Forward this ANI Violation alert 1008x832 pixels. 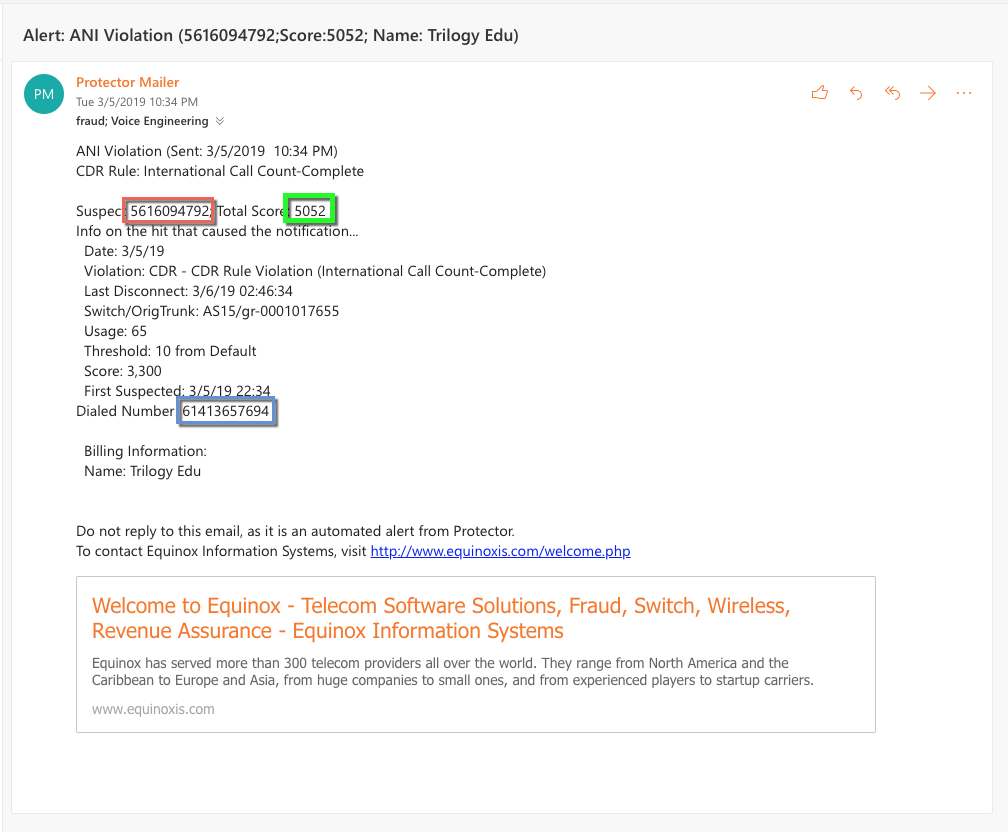tap(928, 93)
